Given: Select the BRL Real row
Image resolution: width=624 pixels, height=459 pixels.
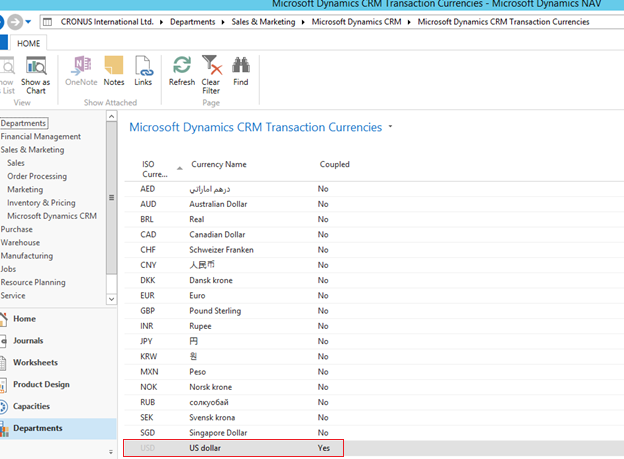Looking at the screenshot, I should click(x=374, y=219).
